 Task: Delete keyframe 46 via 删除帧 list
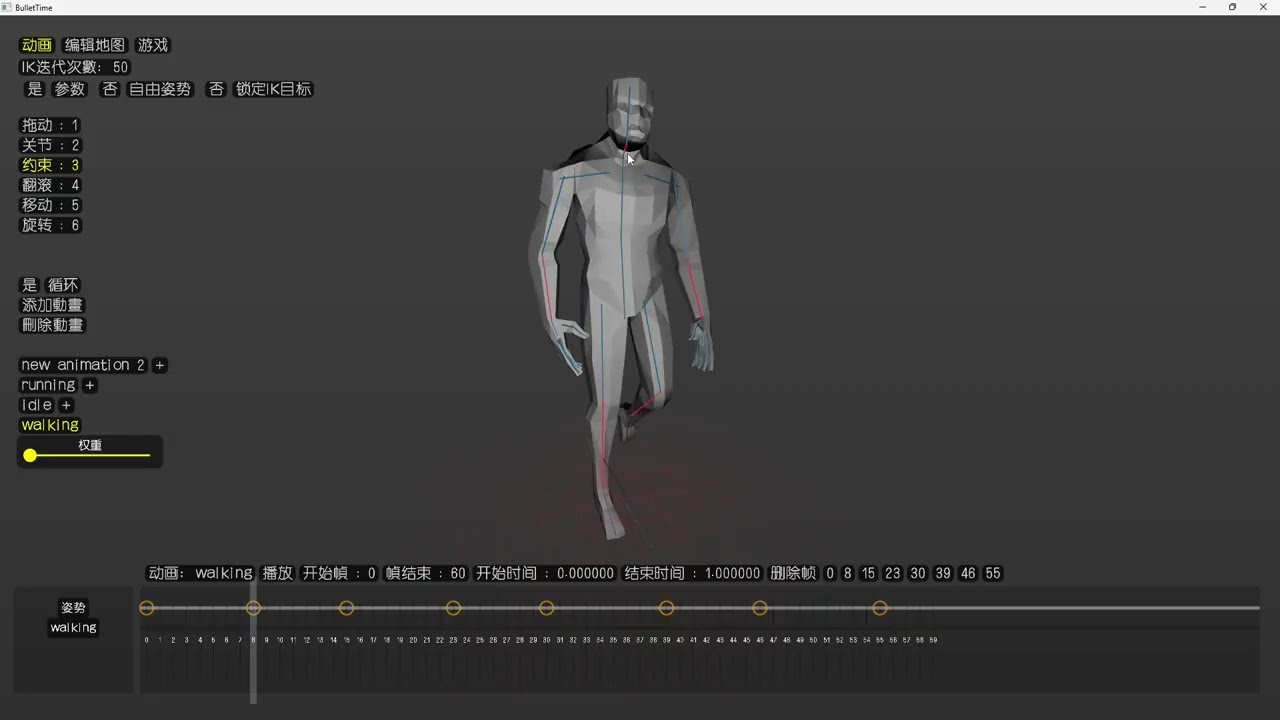point(968,573)
